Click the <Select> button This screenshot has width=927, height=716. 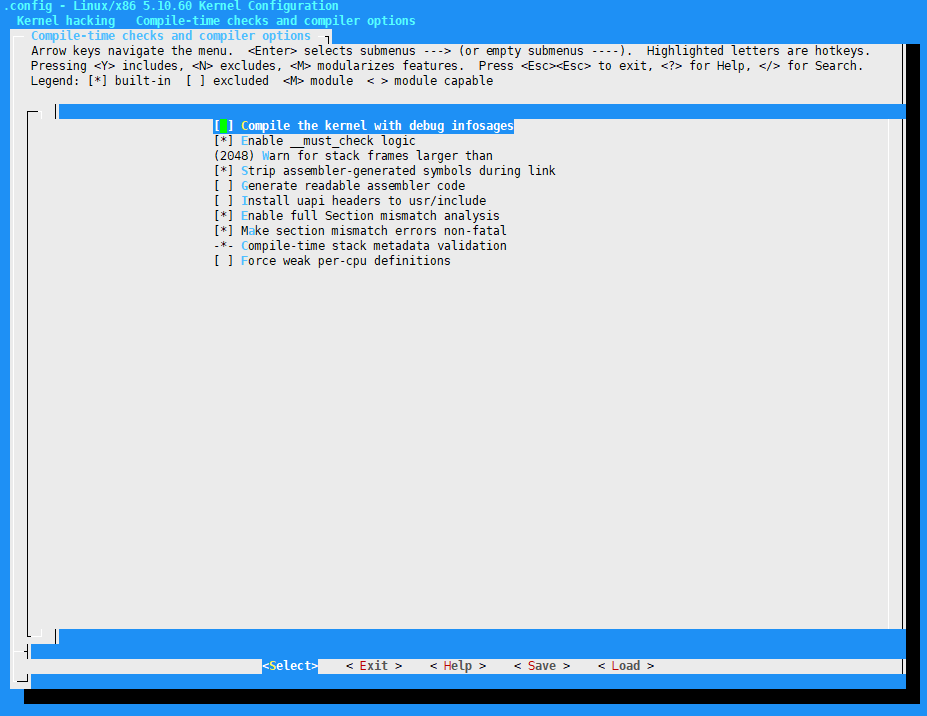(x=290, y=666)
